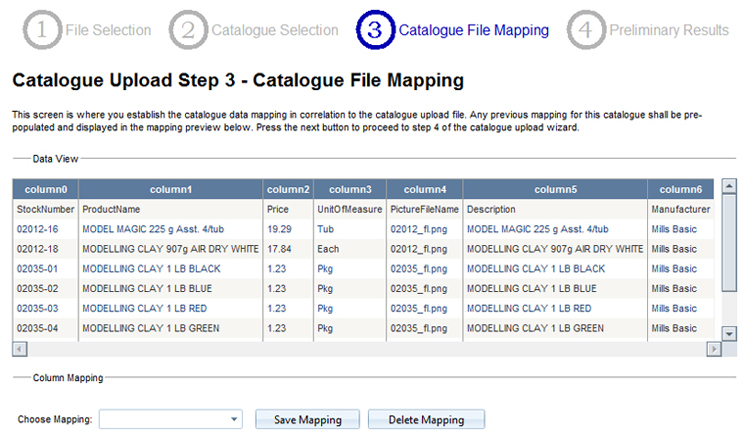
Task: Click the vertical scrollbar track of the table
Action: click(x=729, y=260)
